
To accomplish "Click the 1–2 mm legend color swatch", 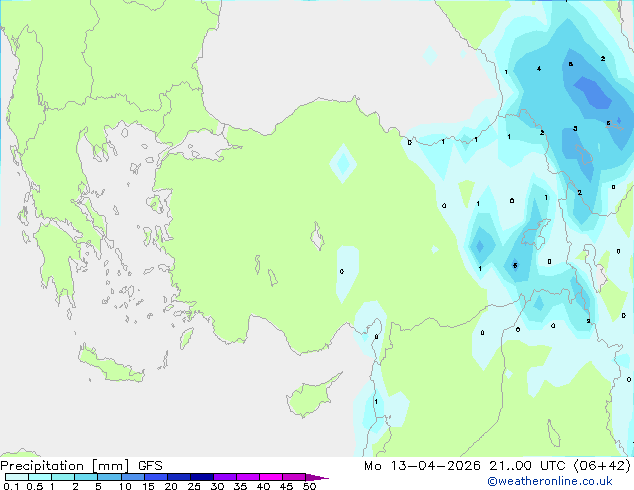I will 63,477.
